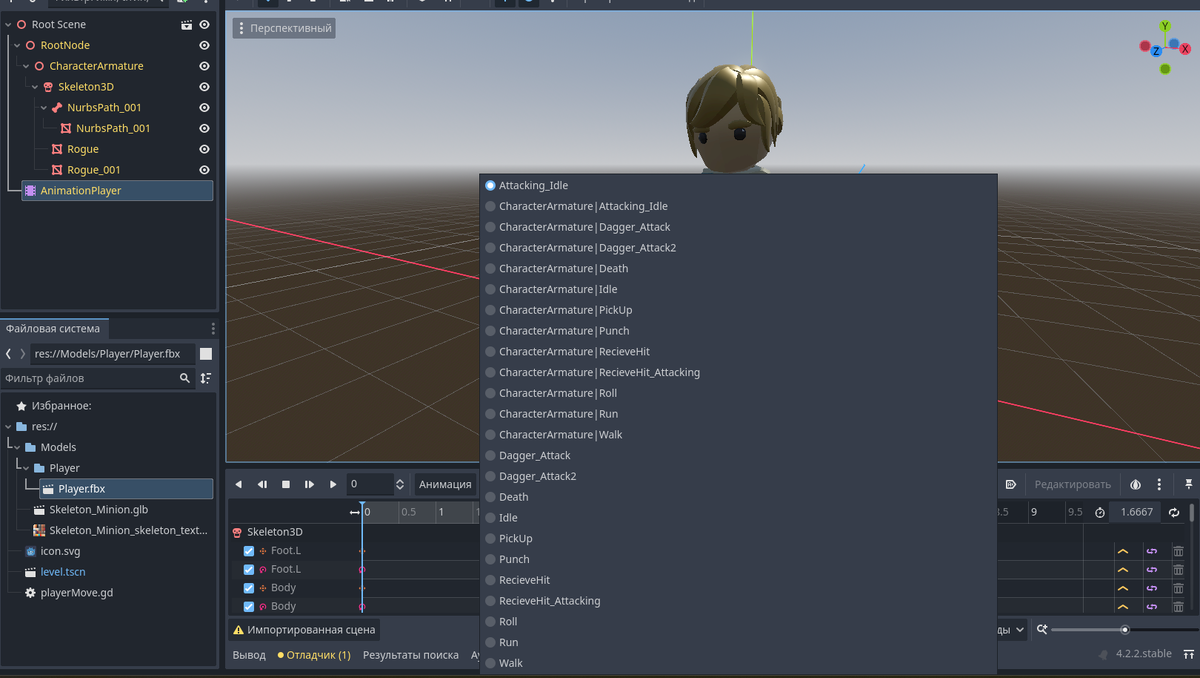This screenshot has width=1200, height=678.
Task: Pin the AnimationPlayer panel
Action: coord(1189,484)
